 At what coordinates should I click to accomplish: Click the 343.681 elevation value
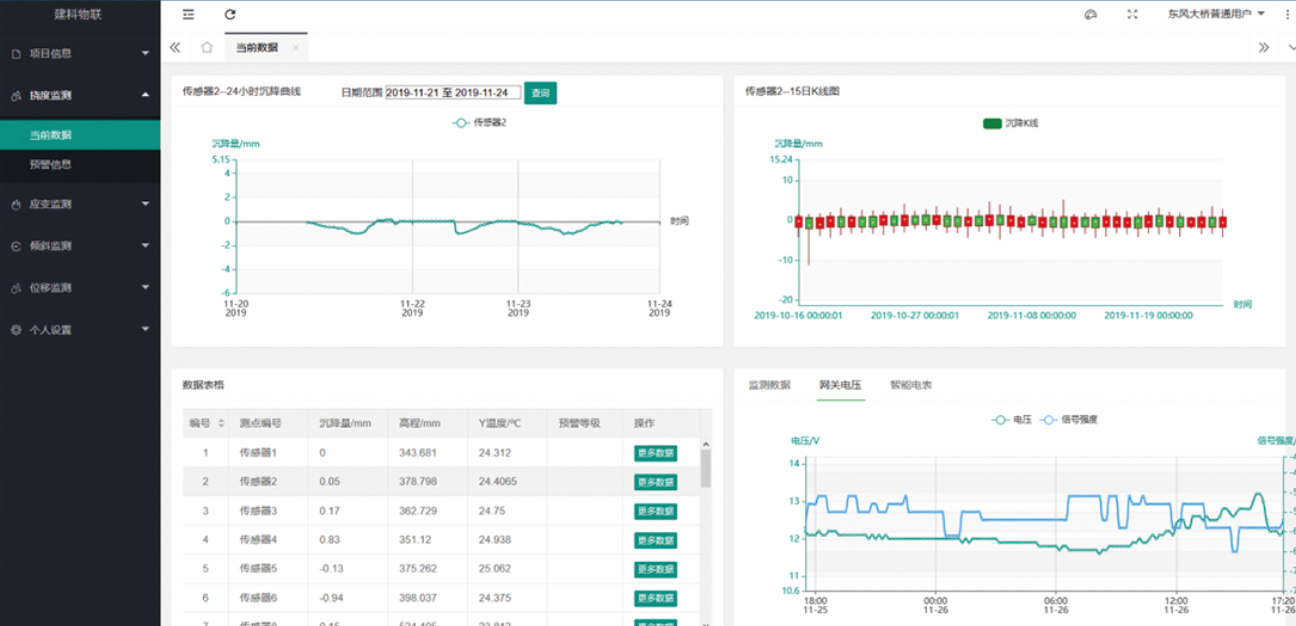pos(418,453)
